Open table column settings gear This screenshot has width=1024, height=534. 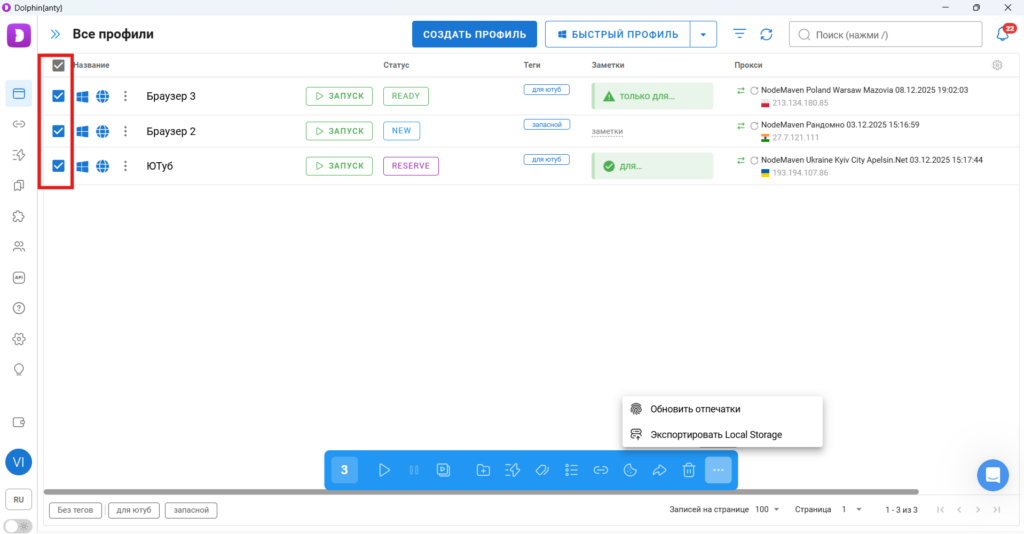[996, 65]
